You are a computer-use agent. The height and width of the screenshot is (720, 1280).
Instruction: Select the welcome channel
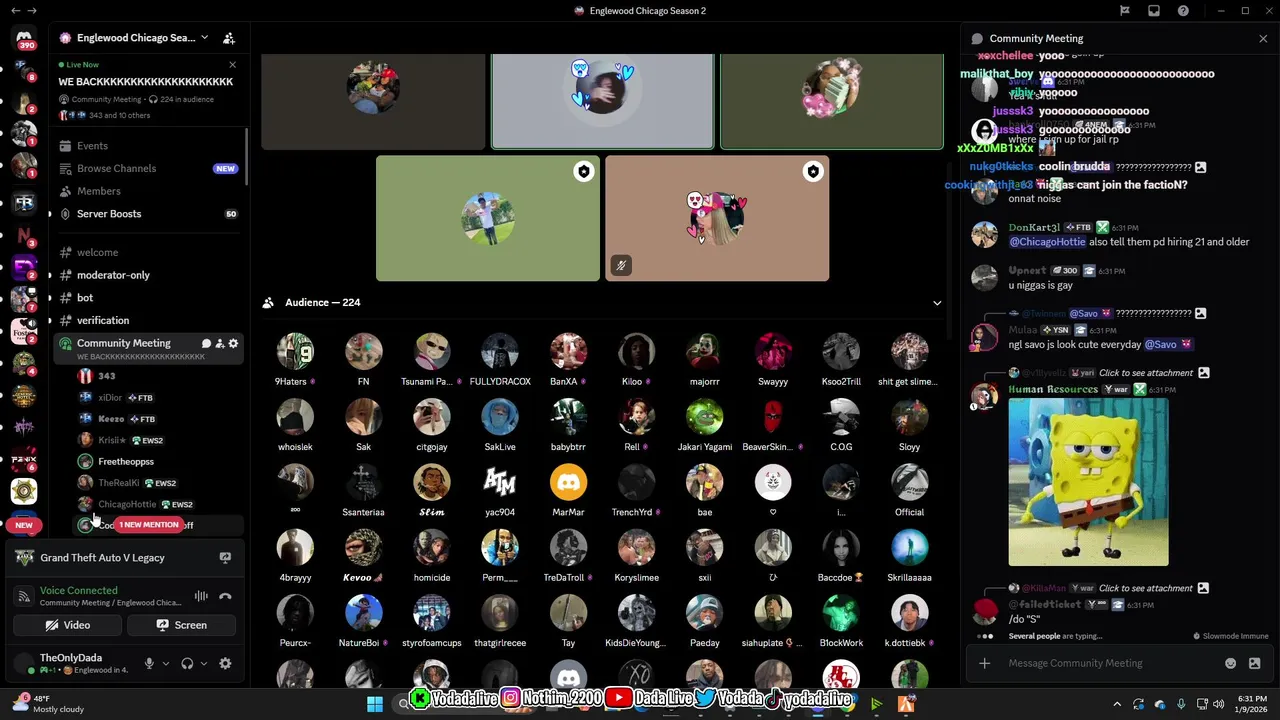(x=147, y=252)
